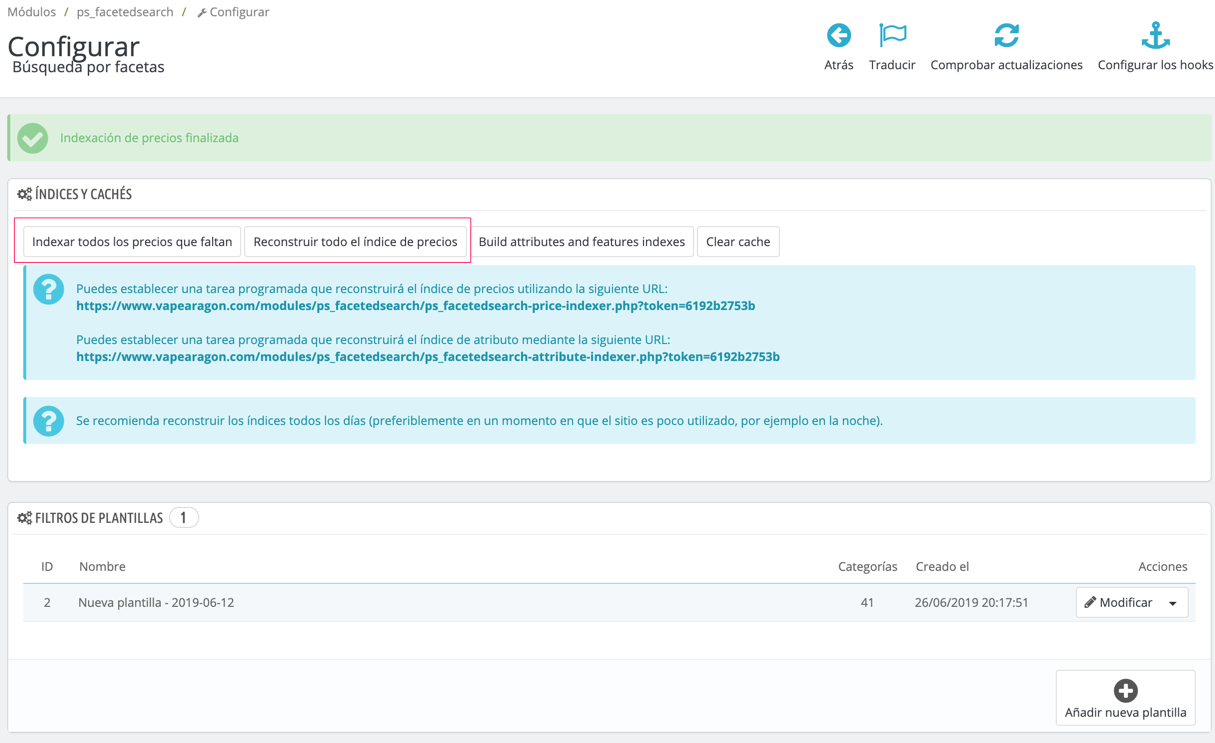
Task: Click Categorías value 41
Action: pos(867,603)
